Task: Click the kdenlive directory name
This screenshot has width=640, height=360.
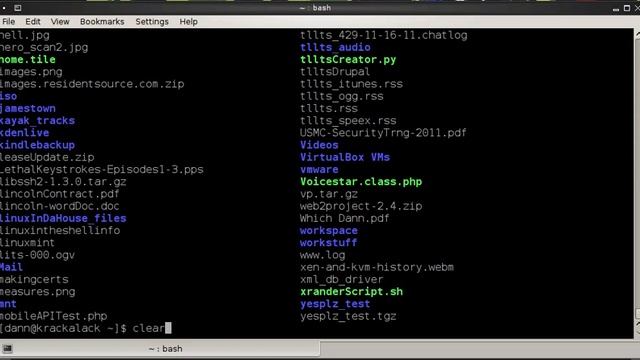Action: [x=24, y=133]
